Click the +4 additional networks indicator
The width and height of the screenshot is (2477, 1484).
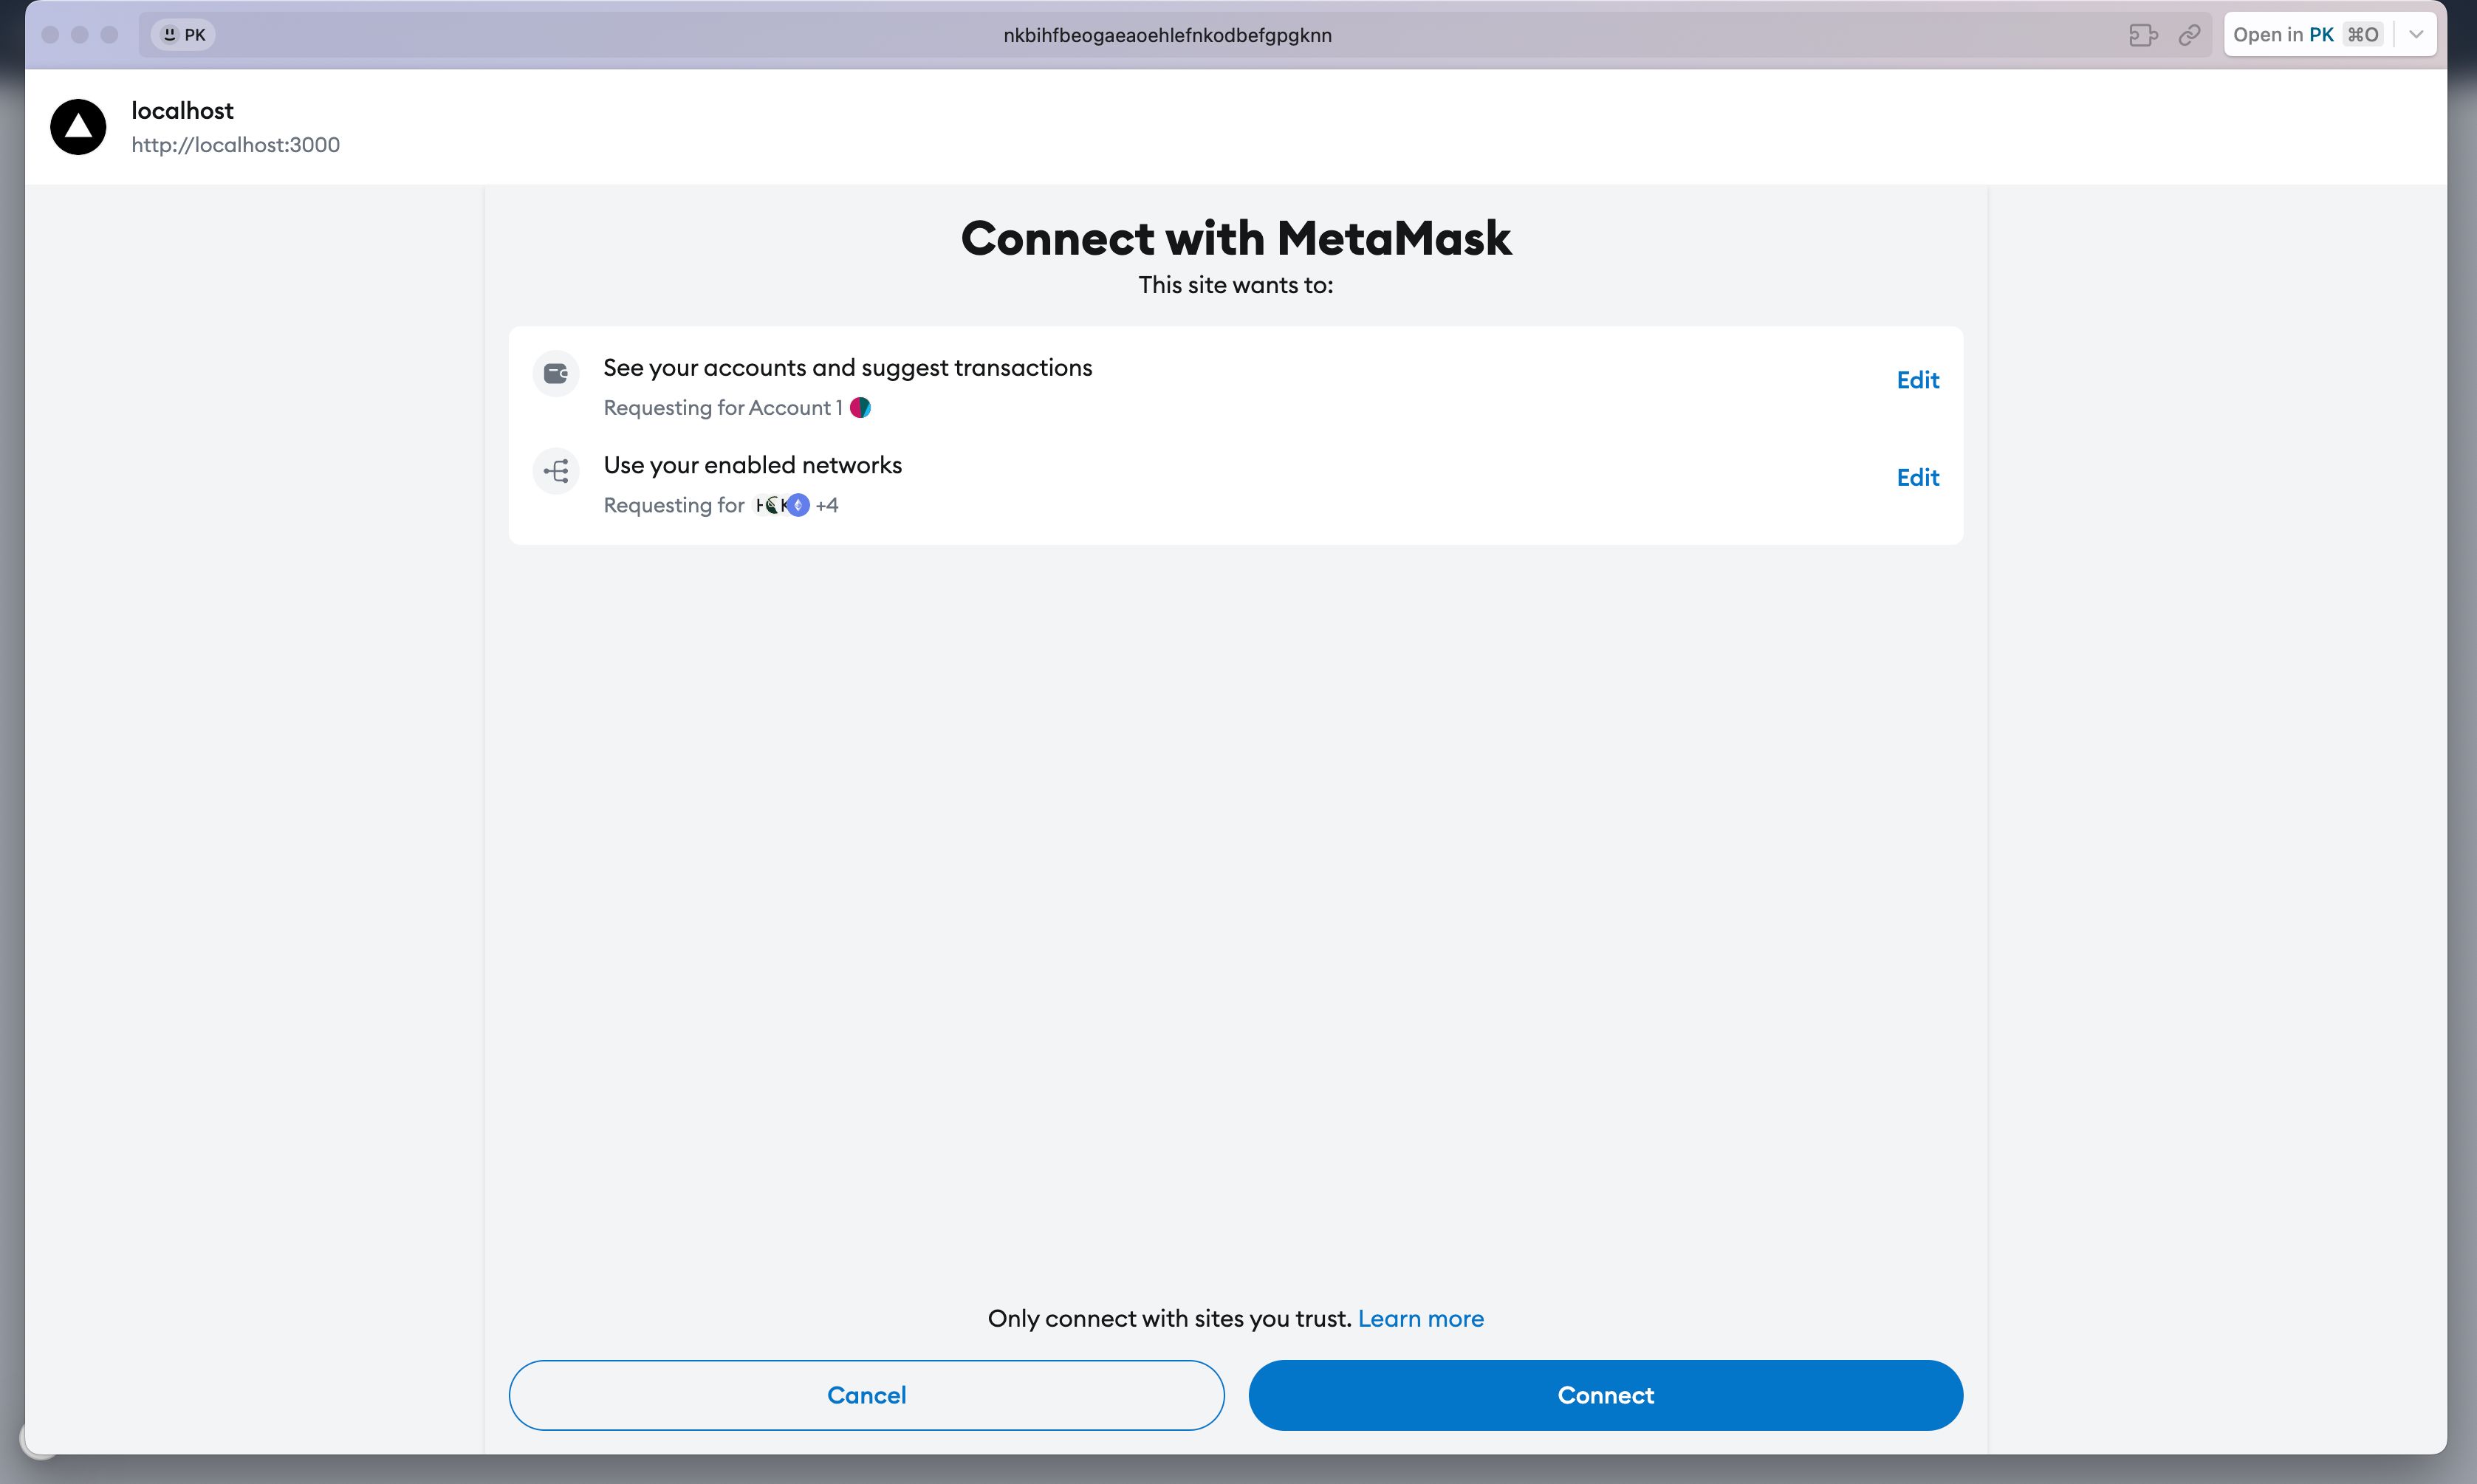coord(827,505)
